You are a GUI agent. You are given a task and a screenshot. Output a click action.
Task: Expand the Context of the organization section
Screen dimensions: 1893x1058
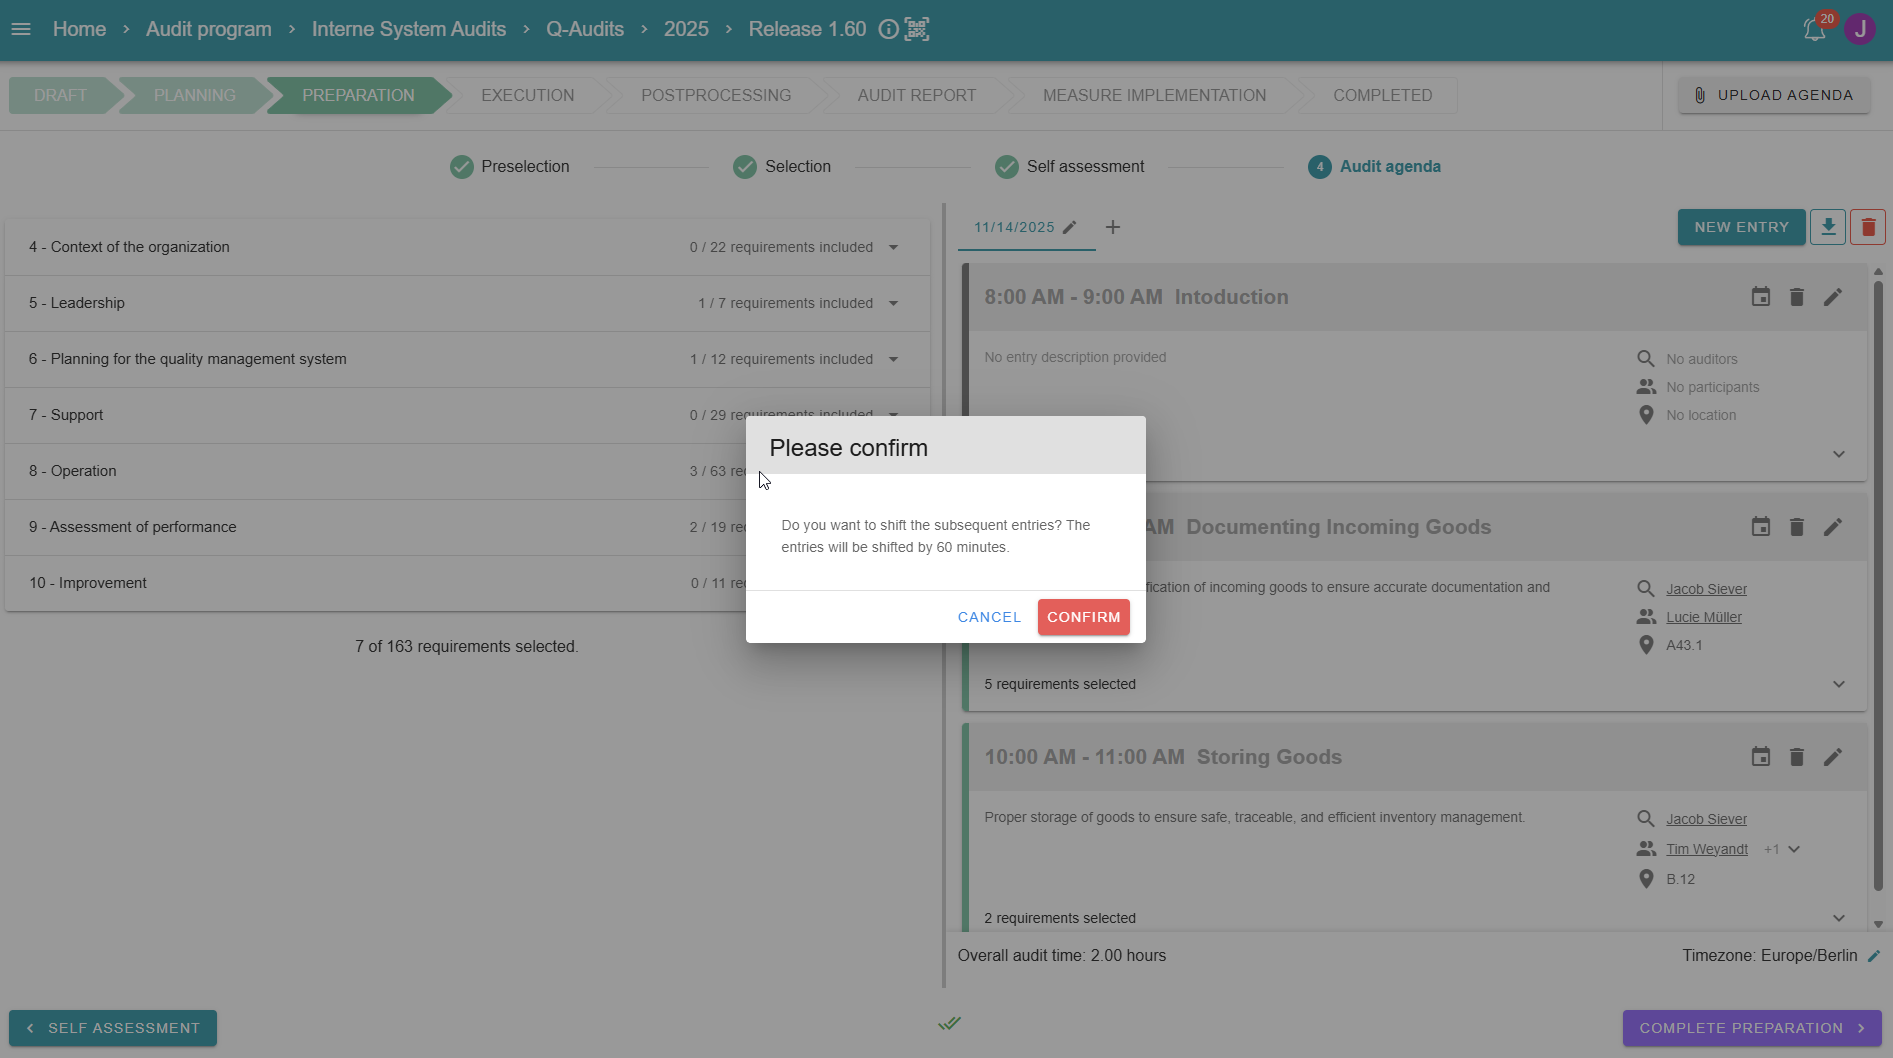(893, 247)
